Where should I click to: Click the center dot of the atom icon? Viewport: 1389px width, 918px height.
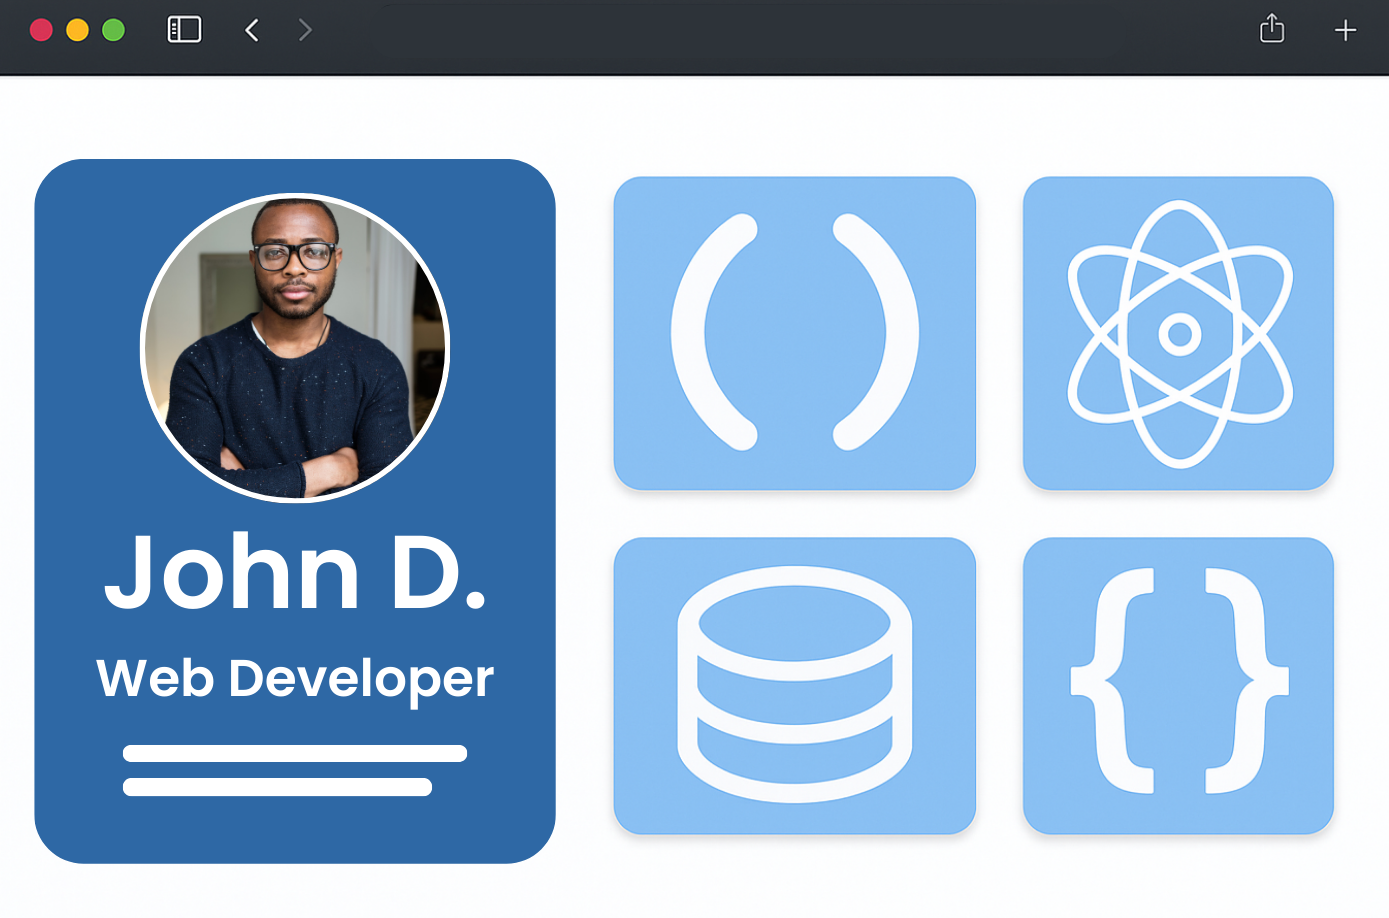click(1178, 334)
